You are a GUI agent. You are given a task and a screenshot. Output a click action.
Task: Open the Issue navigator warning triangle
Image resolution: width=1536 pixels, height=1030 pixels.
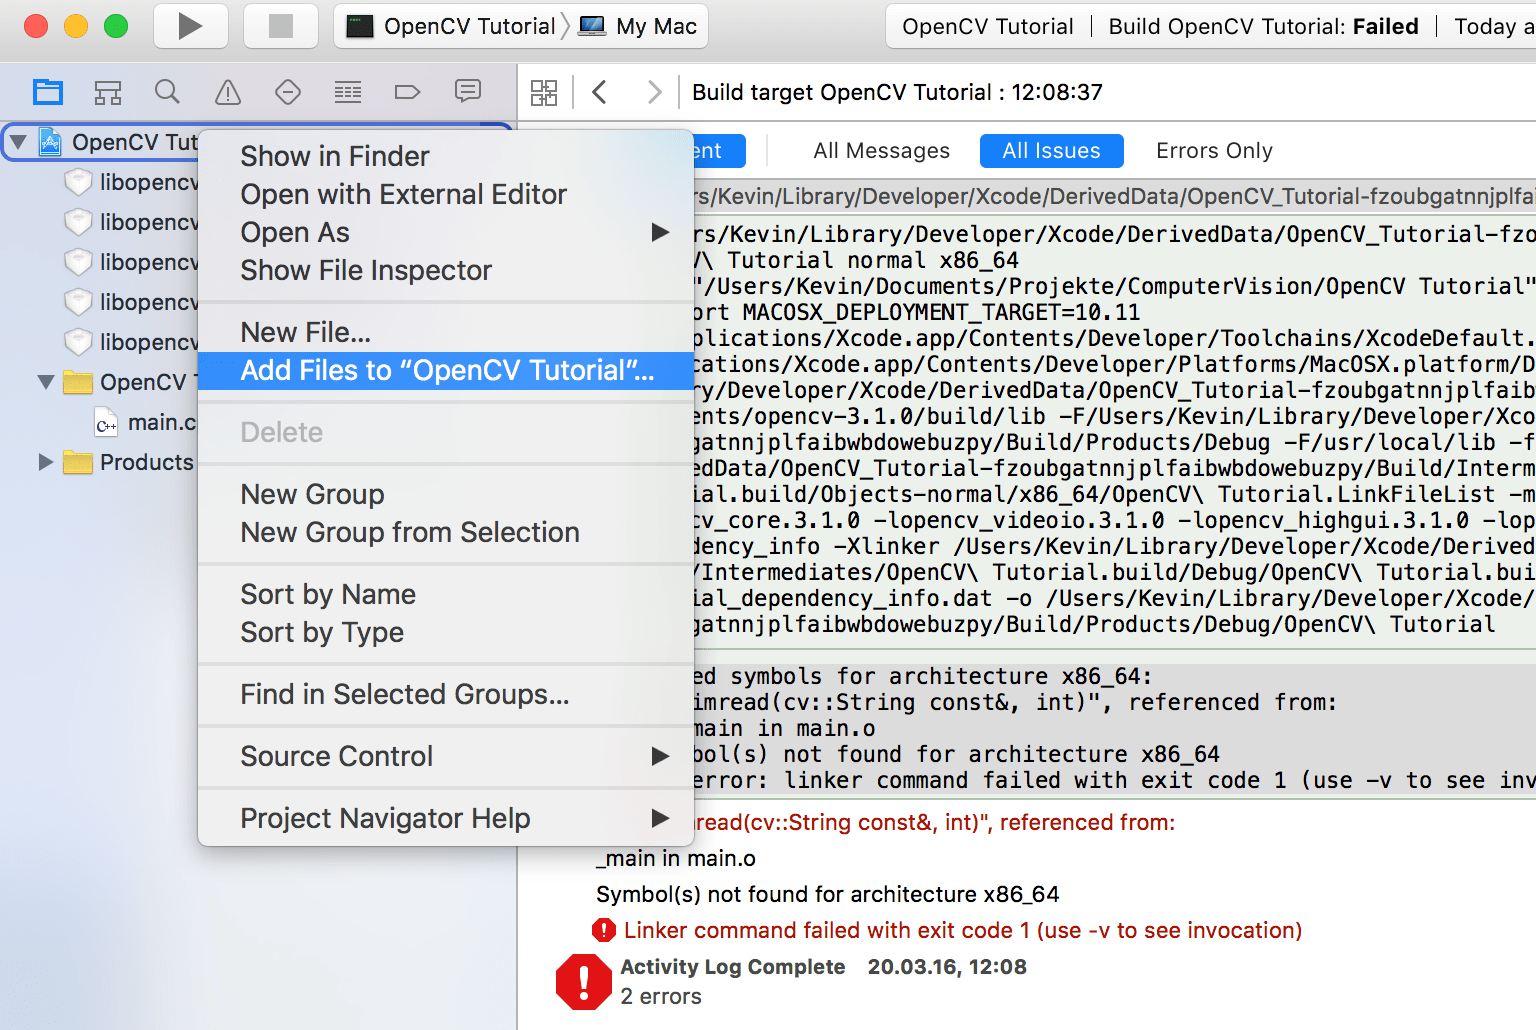click(x=227, y=91)
